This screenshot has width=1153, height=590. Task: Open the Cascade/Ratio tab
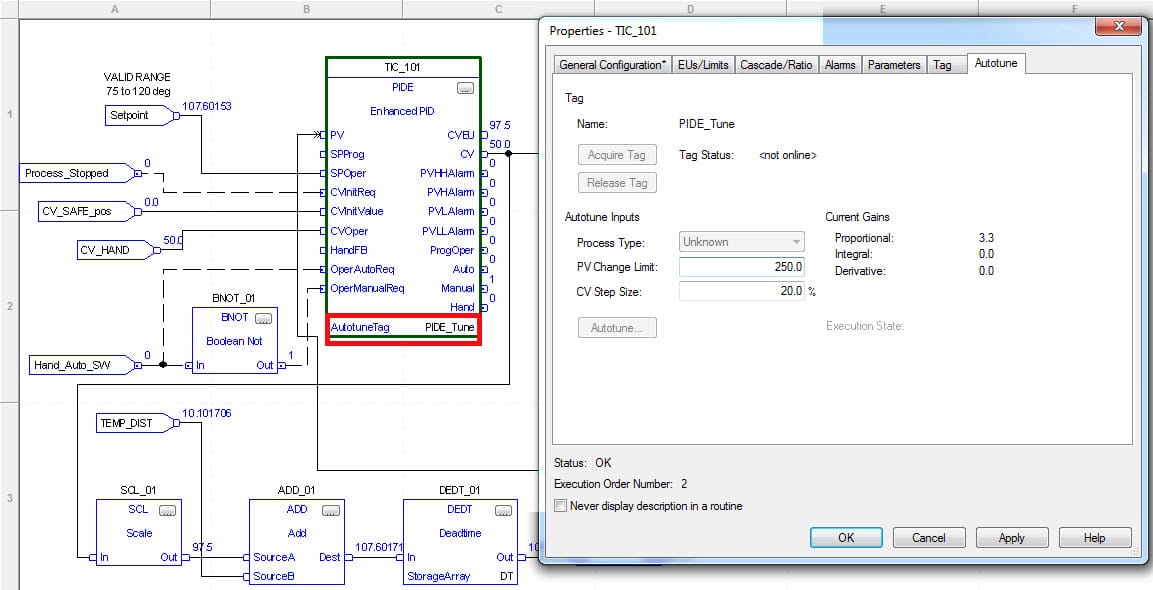pos(776,65)
